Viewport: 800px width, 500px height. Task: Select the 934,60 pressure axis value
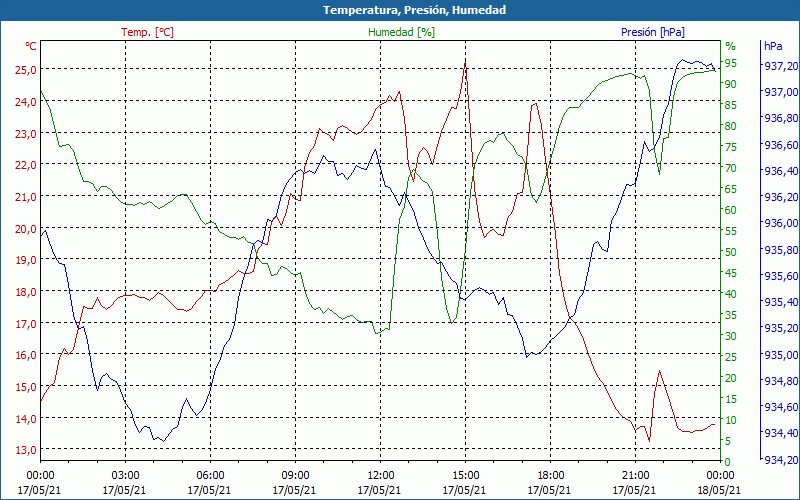[782, 407]
